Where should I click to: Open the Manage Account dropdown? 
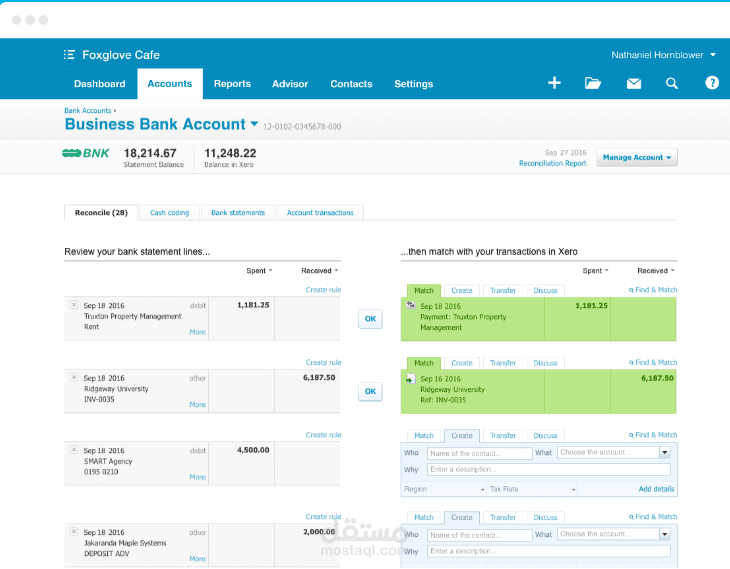point(636,157)
